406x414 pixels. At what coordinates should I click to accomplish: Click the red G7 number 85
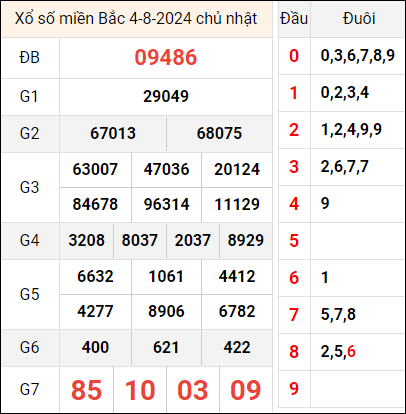point(86,390)
